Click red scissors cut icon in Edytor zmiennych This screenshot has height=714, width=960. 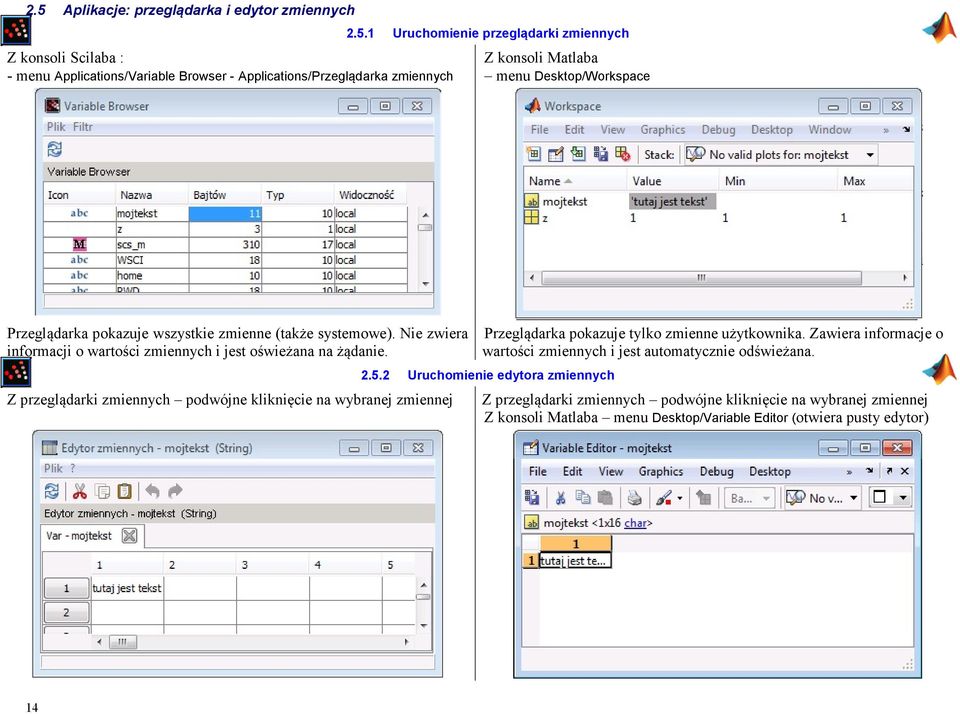tap(80, 491)
